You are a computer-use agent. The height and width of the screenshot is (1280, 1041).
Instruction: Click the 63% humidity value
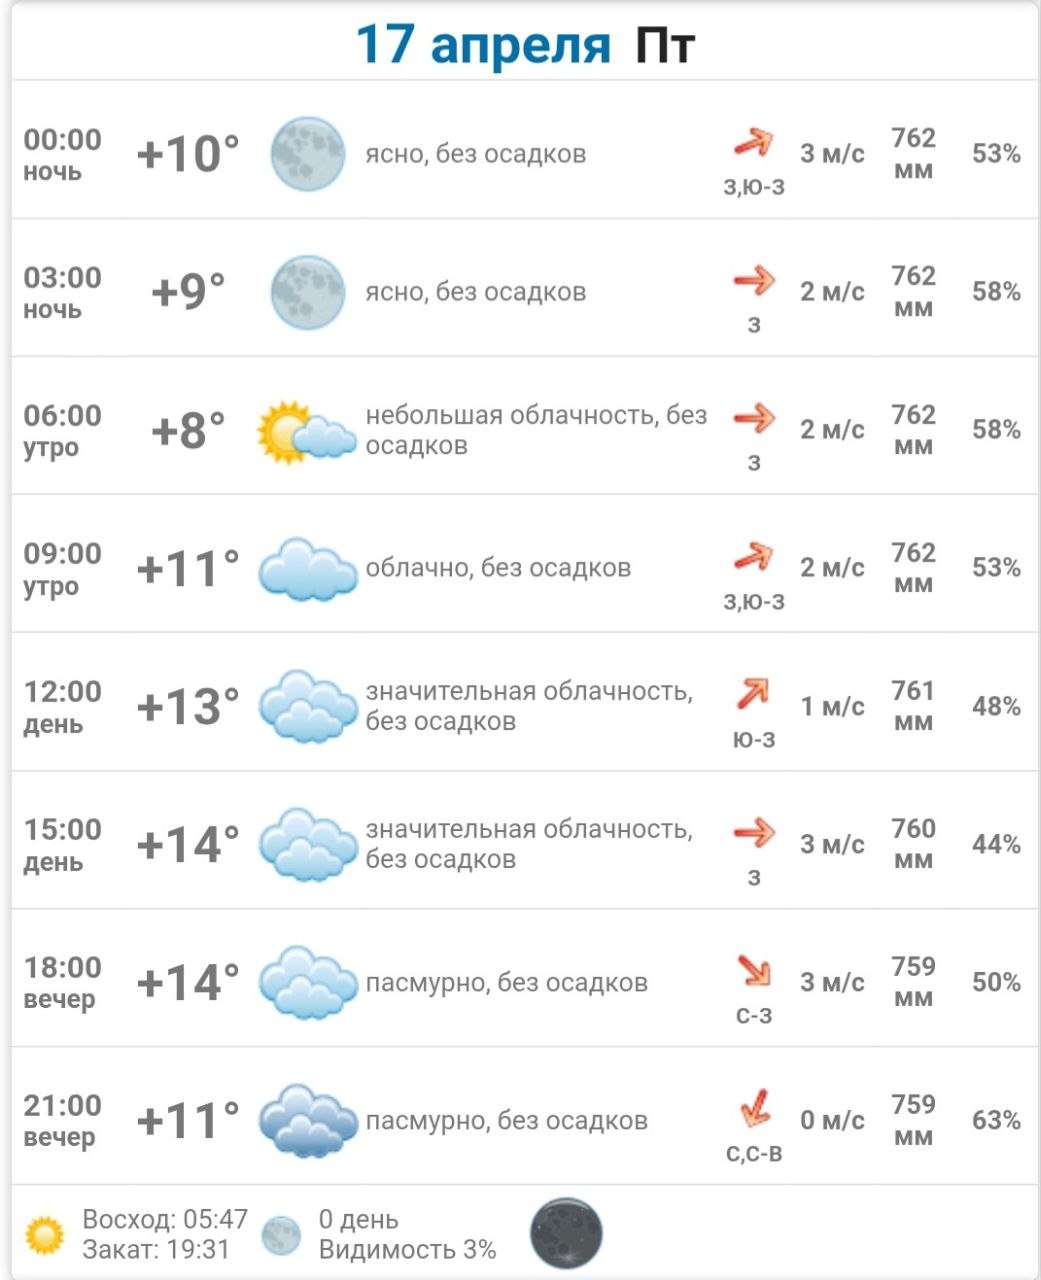tap(996, 1120)
